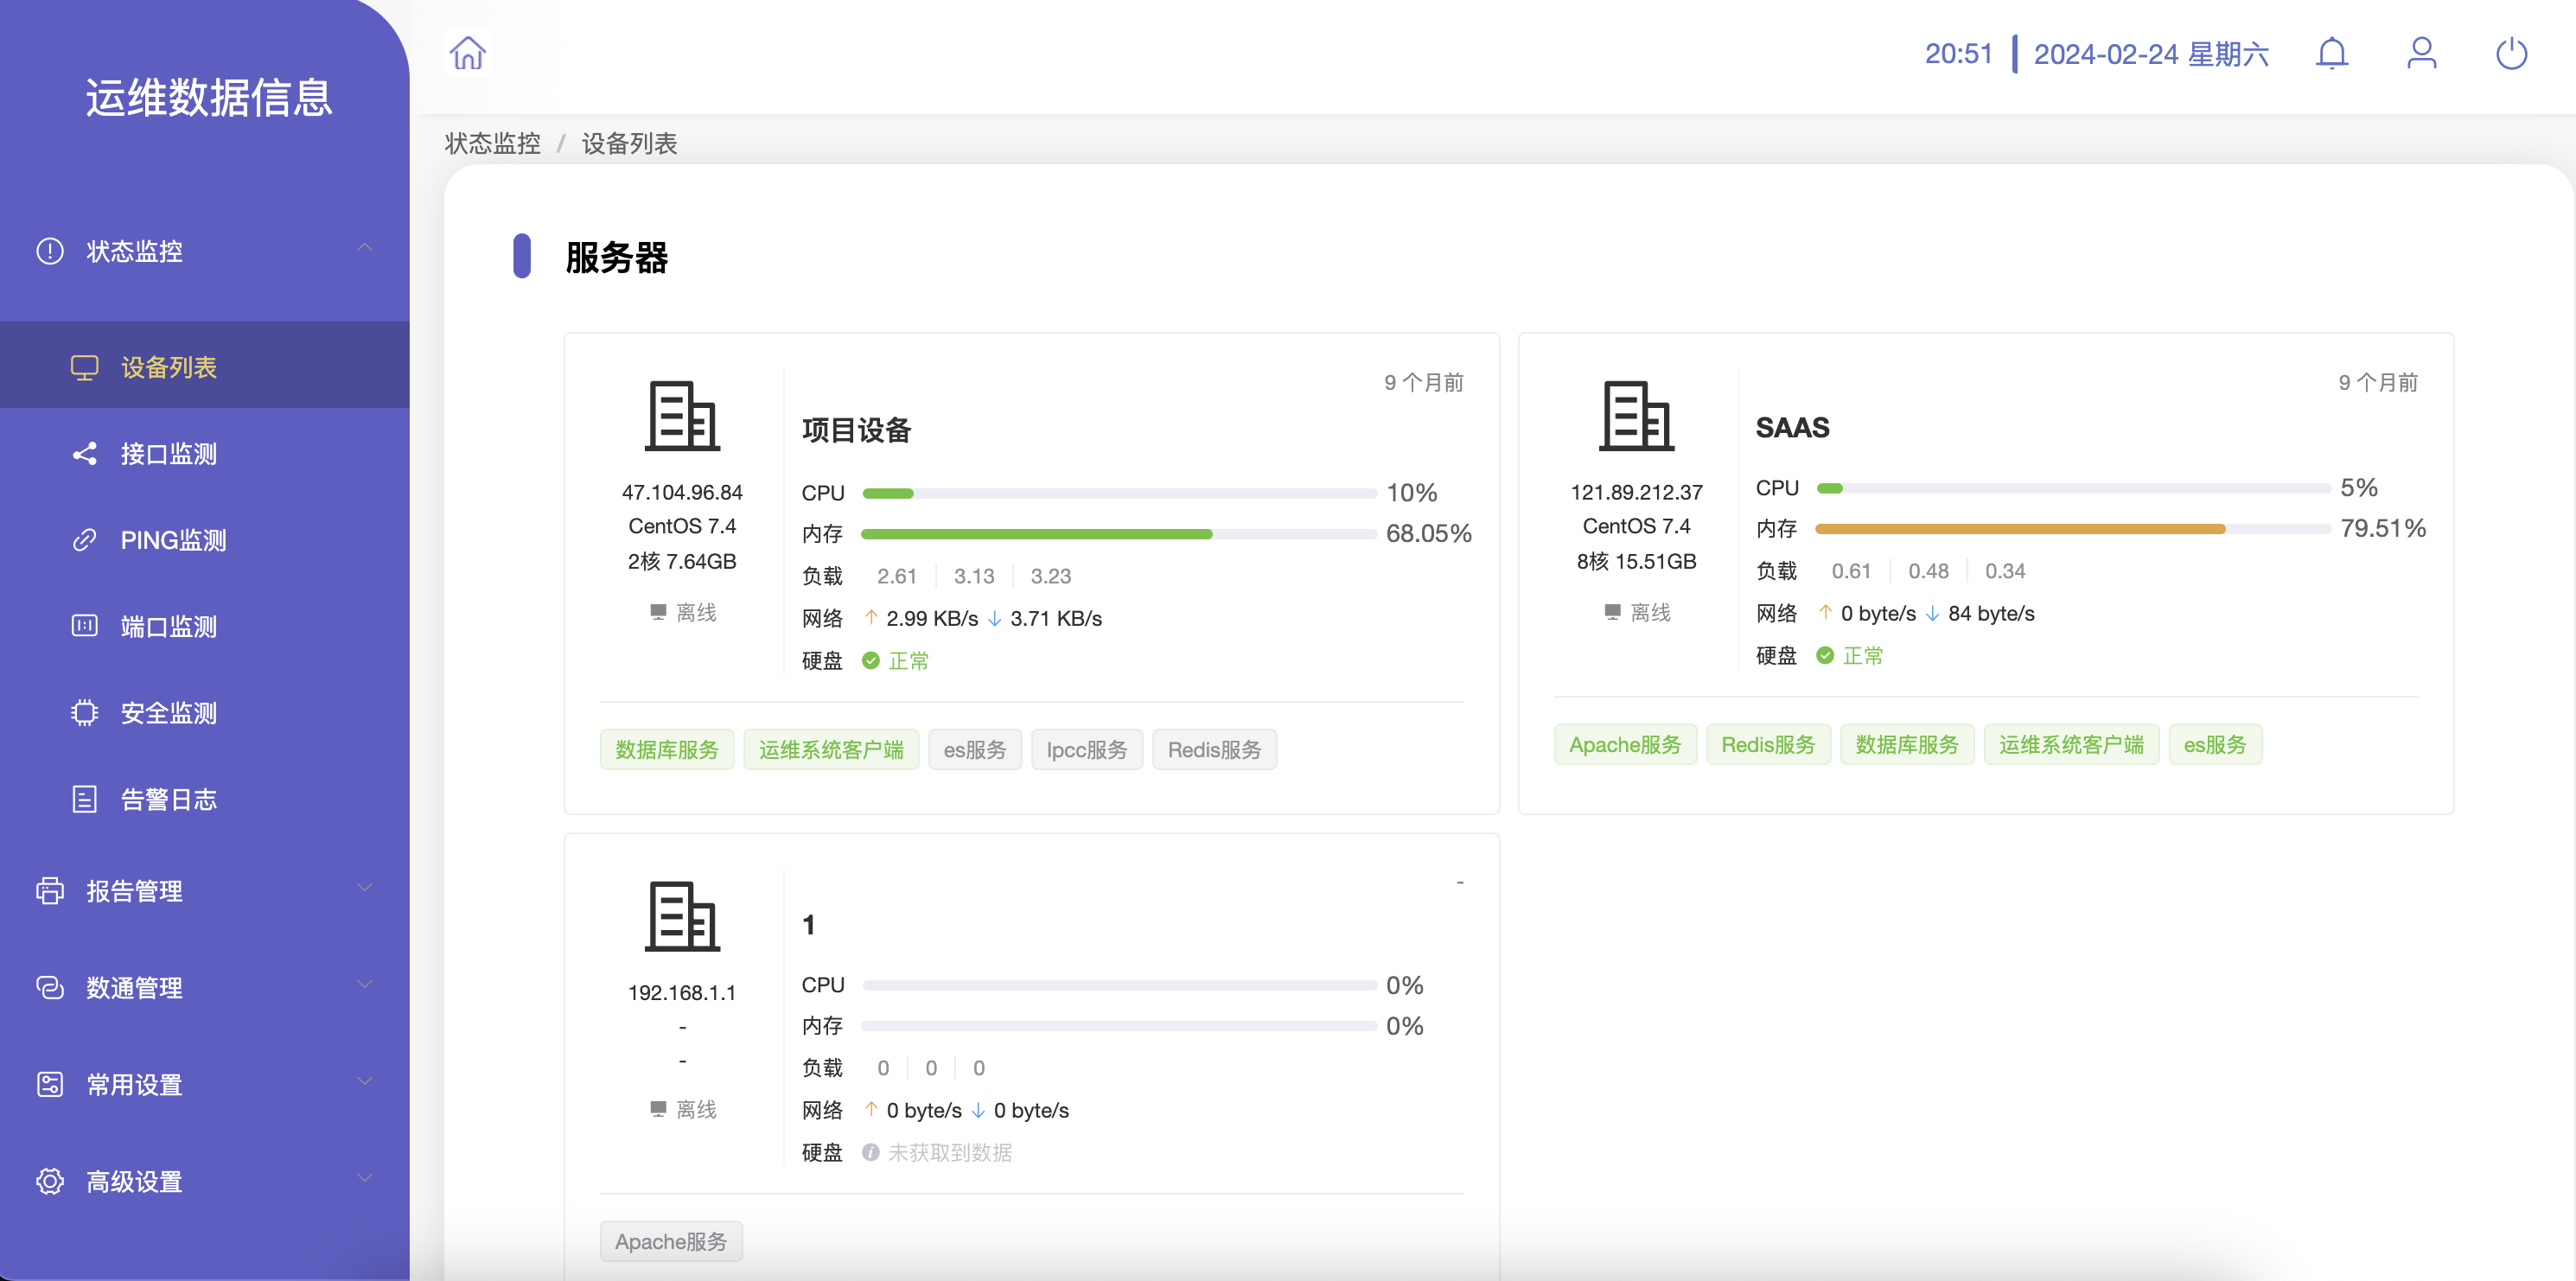Click the 常用设置 icon
This screenshot has height=1281, width=2576.
[x=50, y=1084]
